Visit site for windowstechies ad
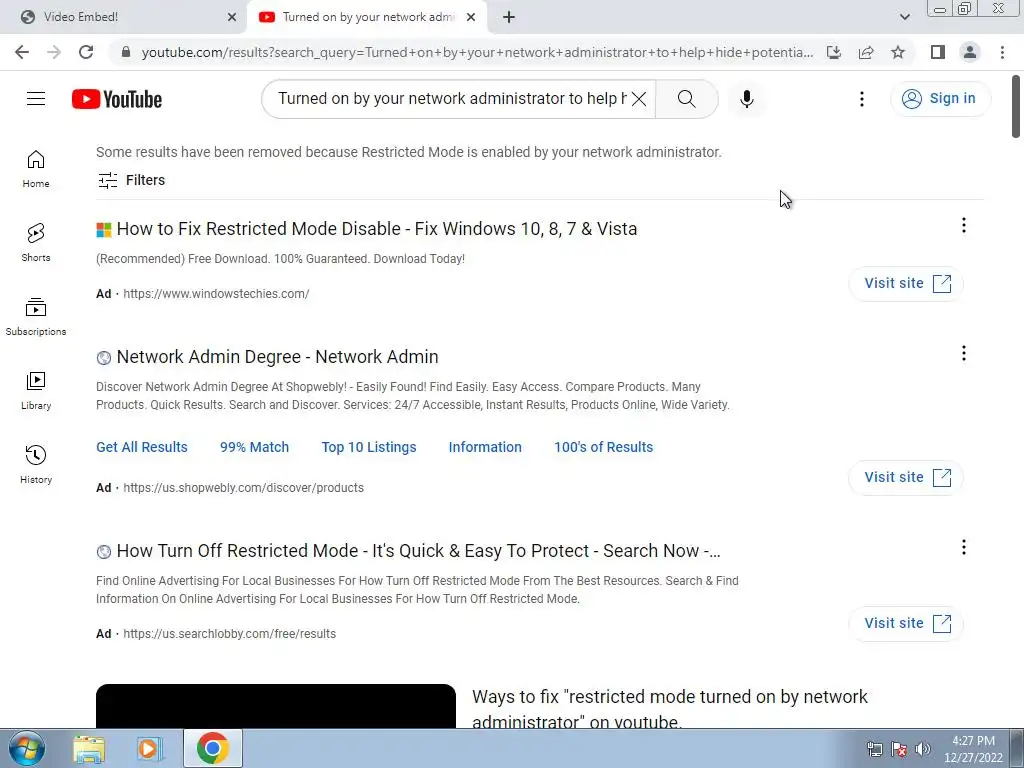 click(906, 283)
